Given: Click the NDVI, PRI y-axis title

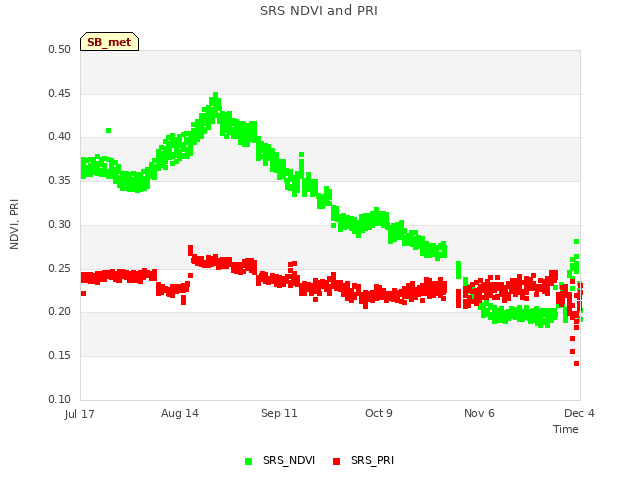Looking at the screenshot, I should pos(14,224).
